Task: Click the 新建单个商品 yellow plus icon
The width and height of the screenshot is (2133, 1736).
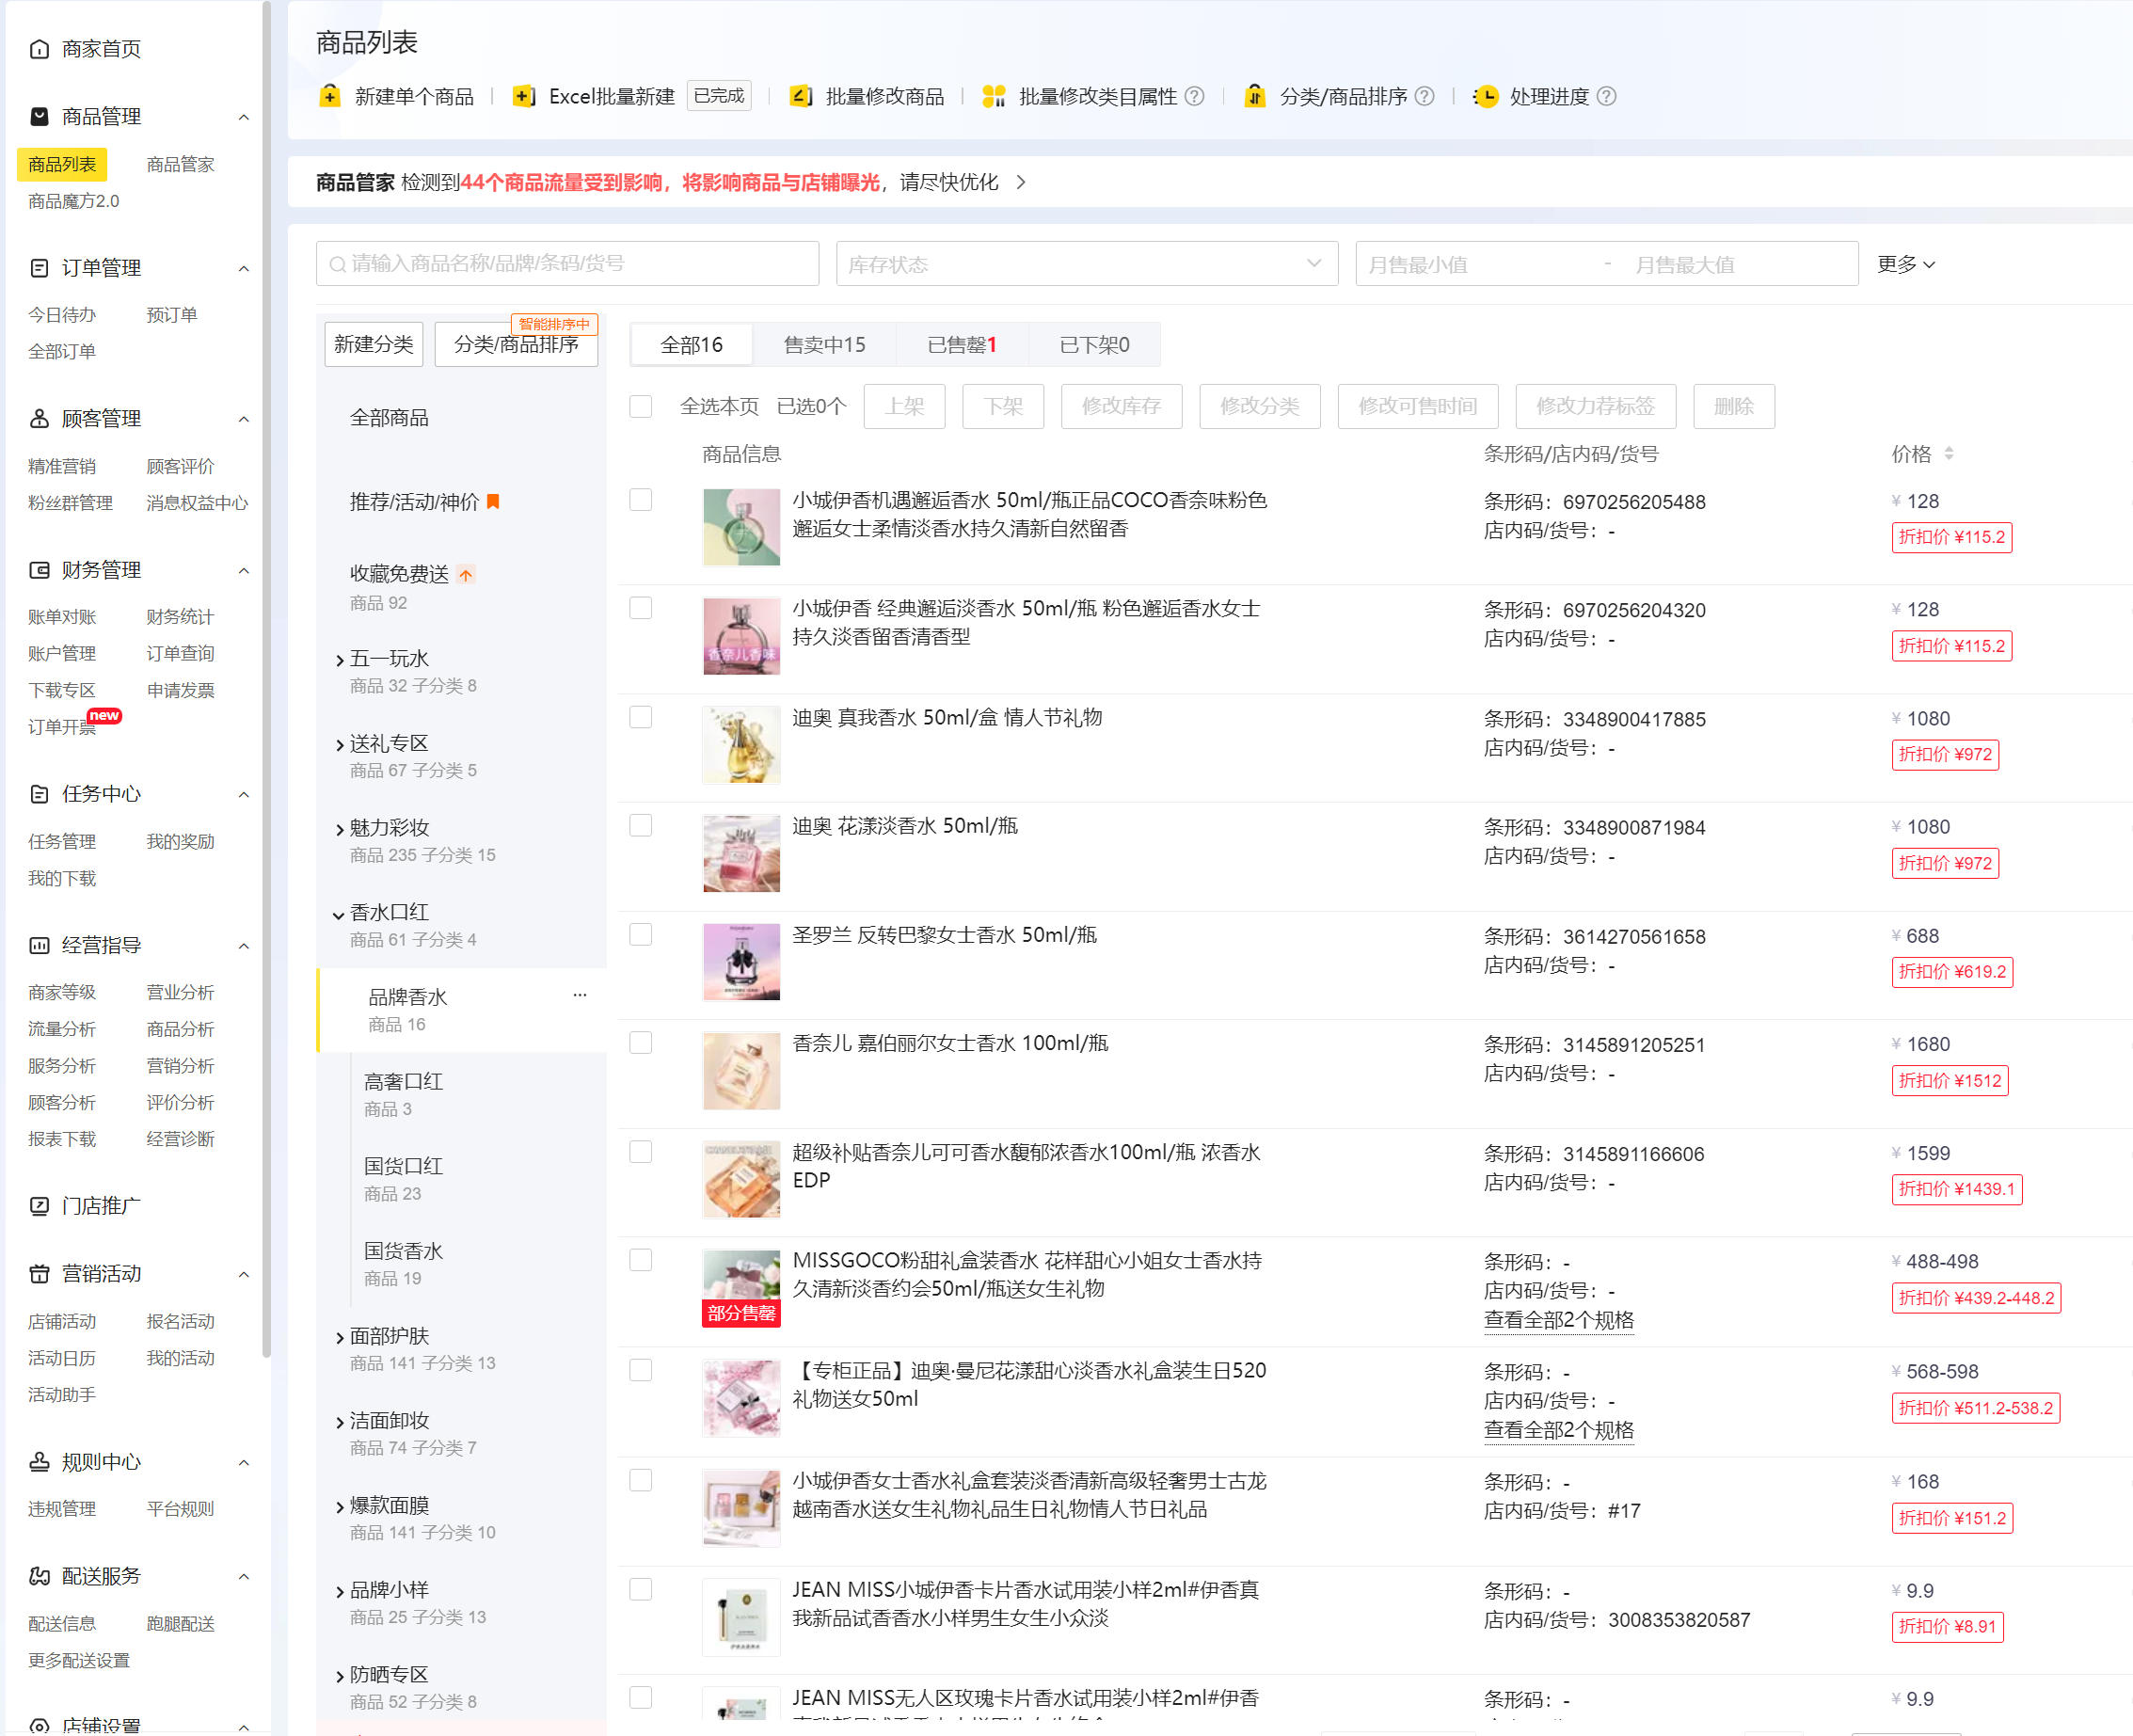Action: [x=330, y=96]
